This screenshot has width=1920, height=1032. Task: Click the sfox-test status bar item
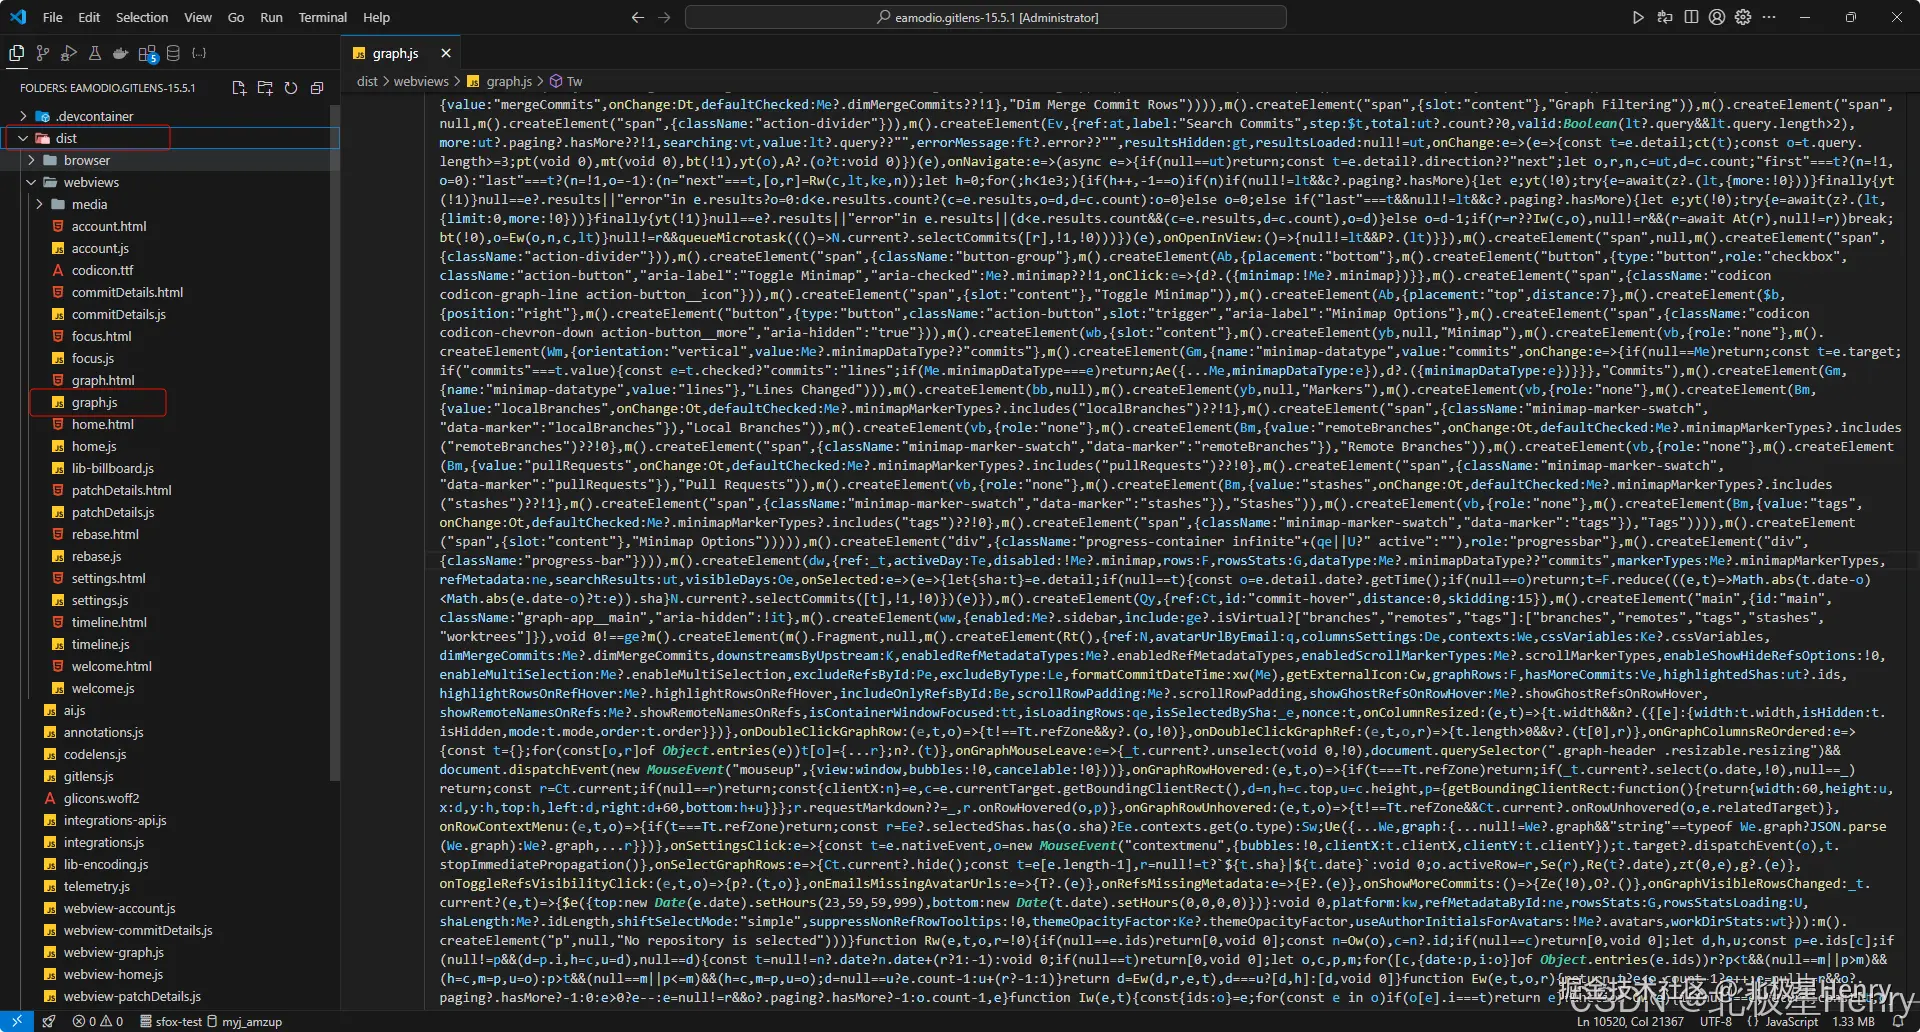[x=171, y=1021]
